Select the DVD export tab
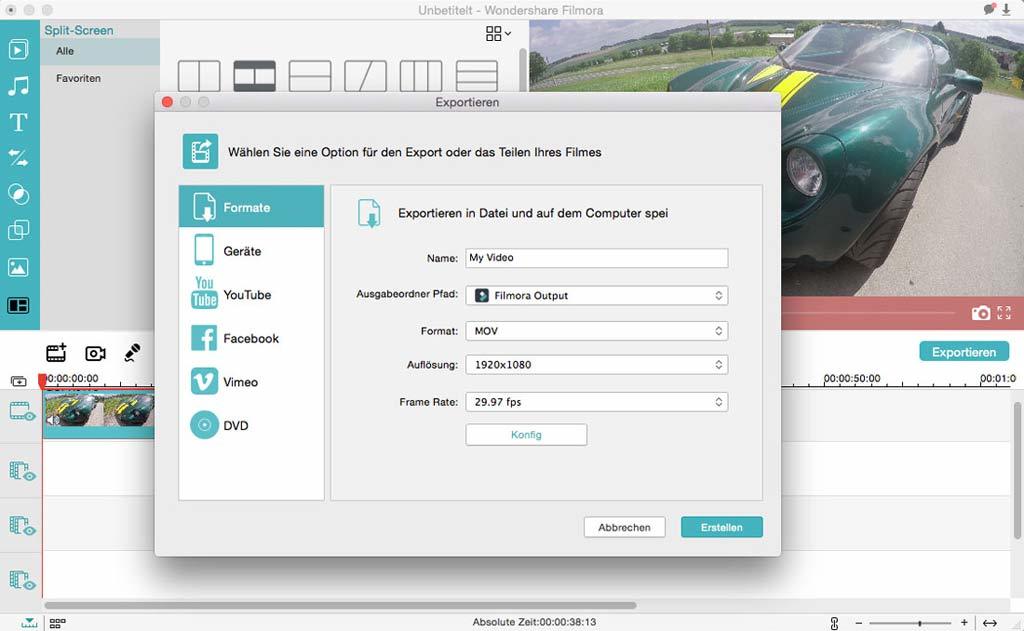The image size is (1024, 631). (251, 425)
